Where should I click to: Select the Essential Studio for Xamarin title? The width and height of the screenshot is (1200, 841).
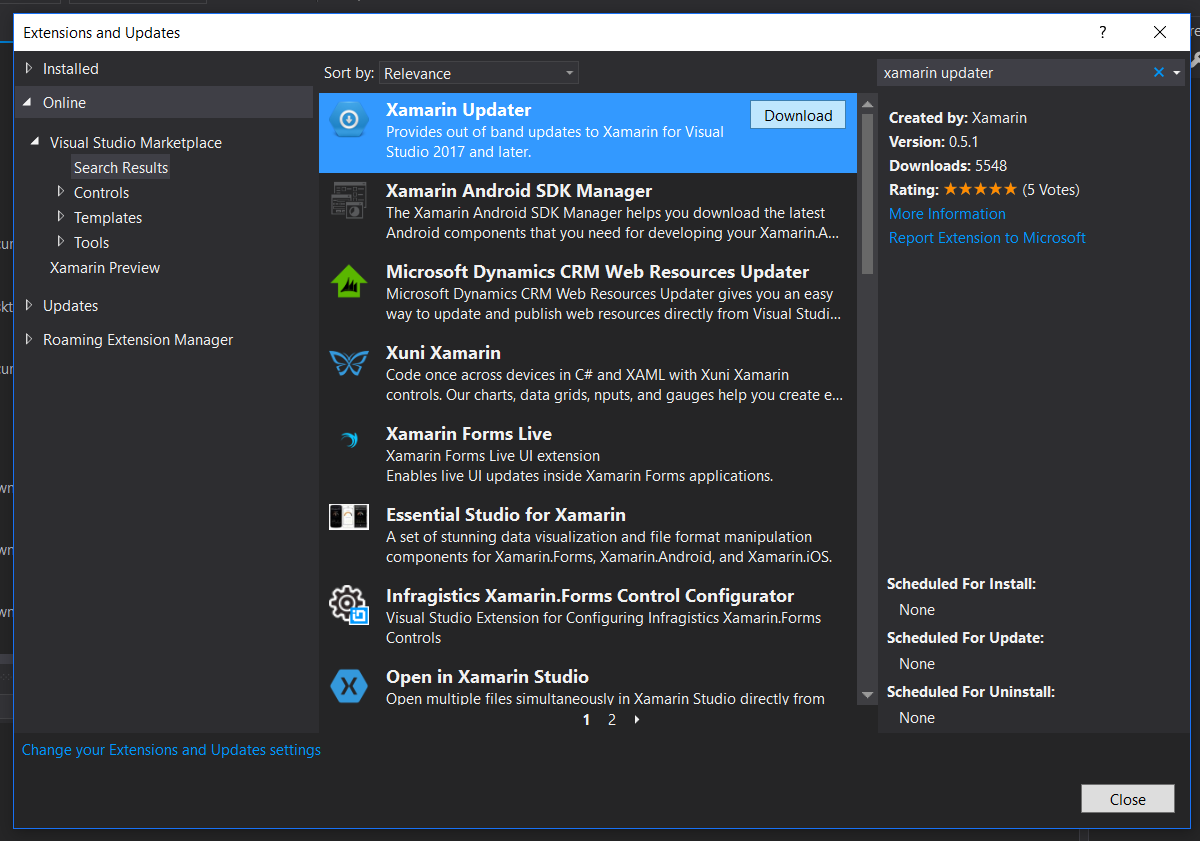pos(506,515)
